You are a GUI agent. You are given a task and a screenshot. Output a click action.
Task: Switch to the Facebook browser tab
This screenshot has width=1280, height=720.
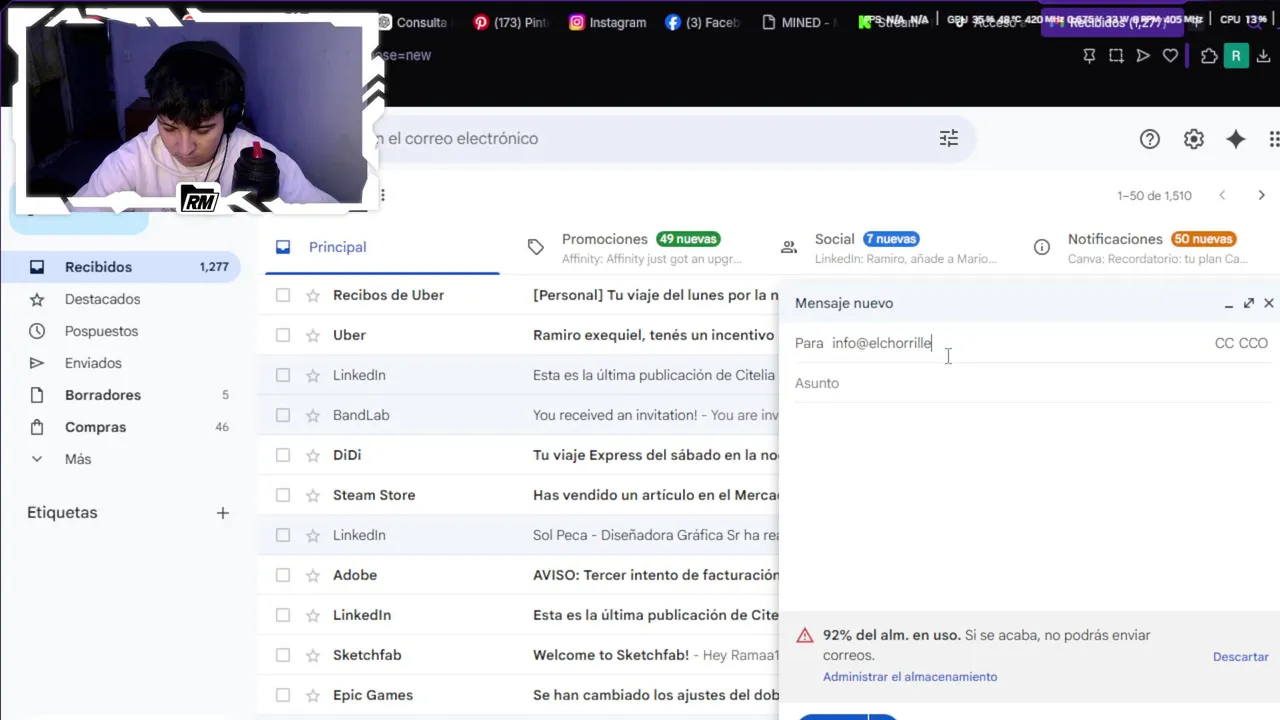702,22
